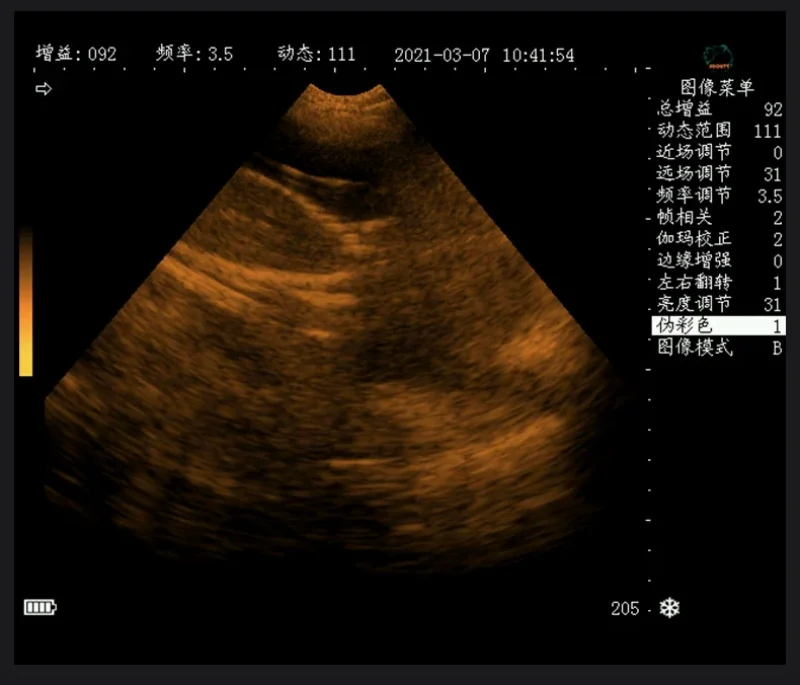
Task: Click the frame counter showing 205
Action: click(x=626, y=608)
